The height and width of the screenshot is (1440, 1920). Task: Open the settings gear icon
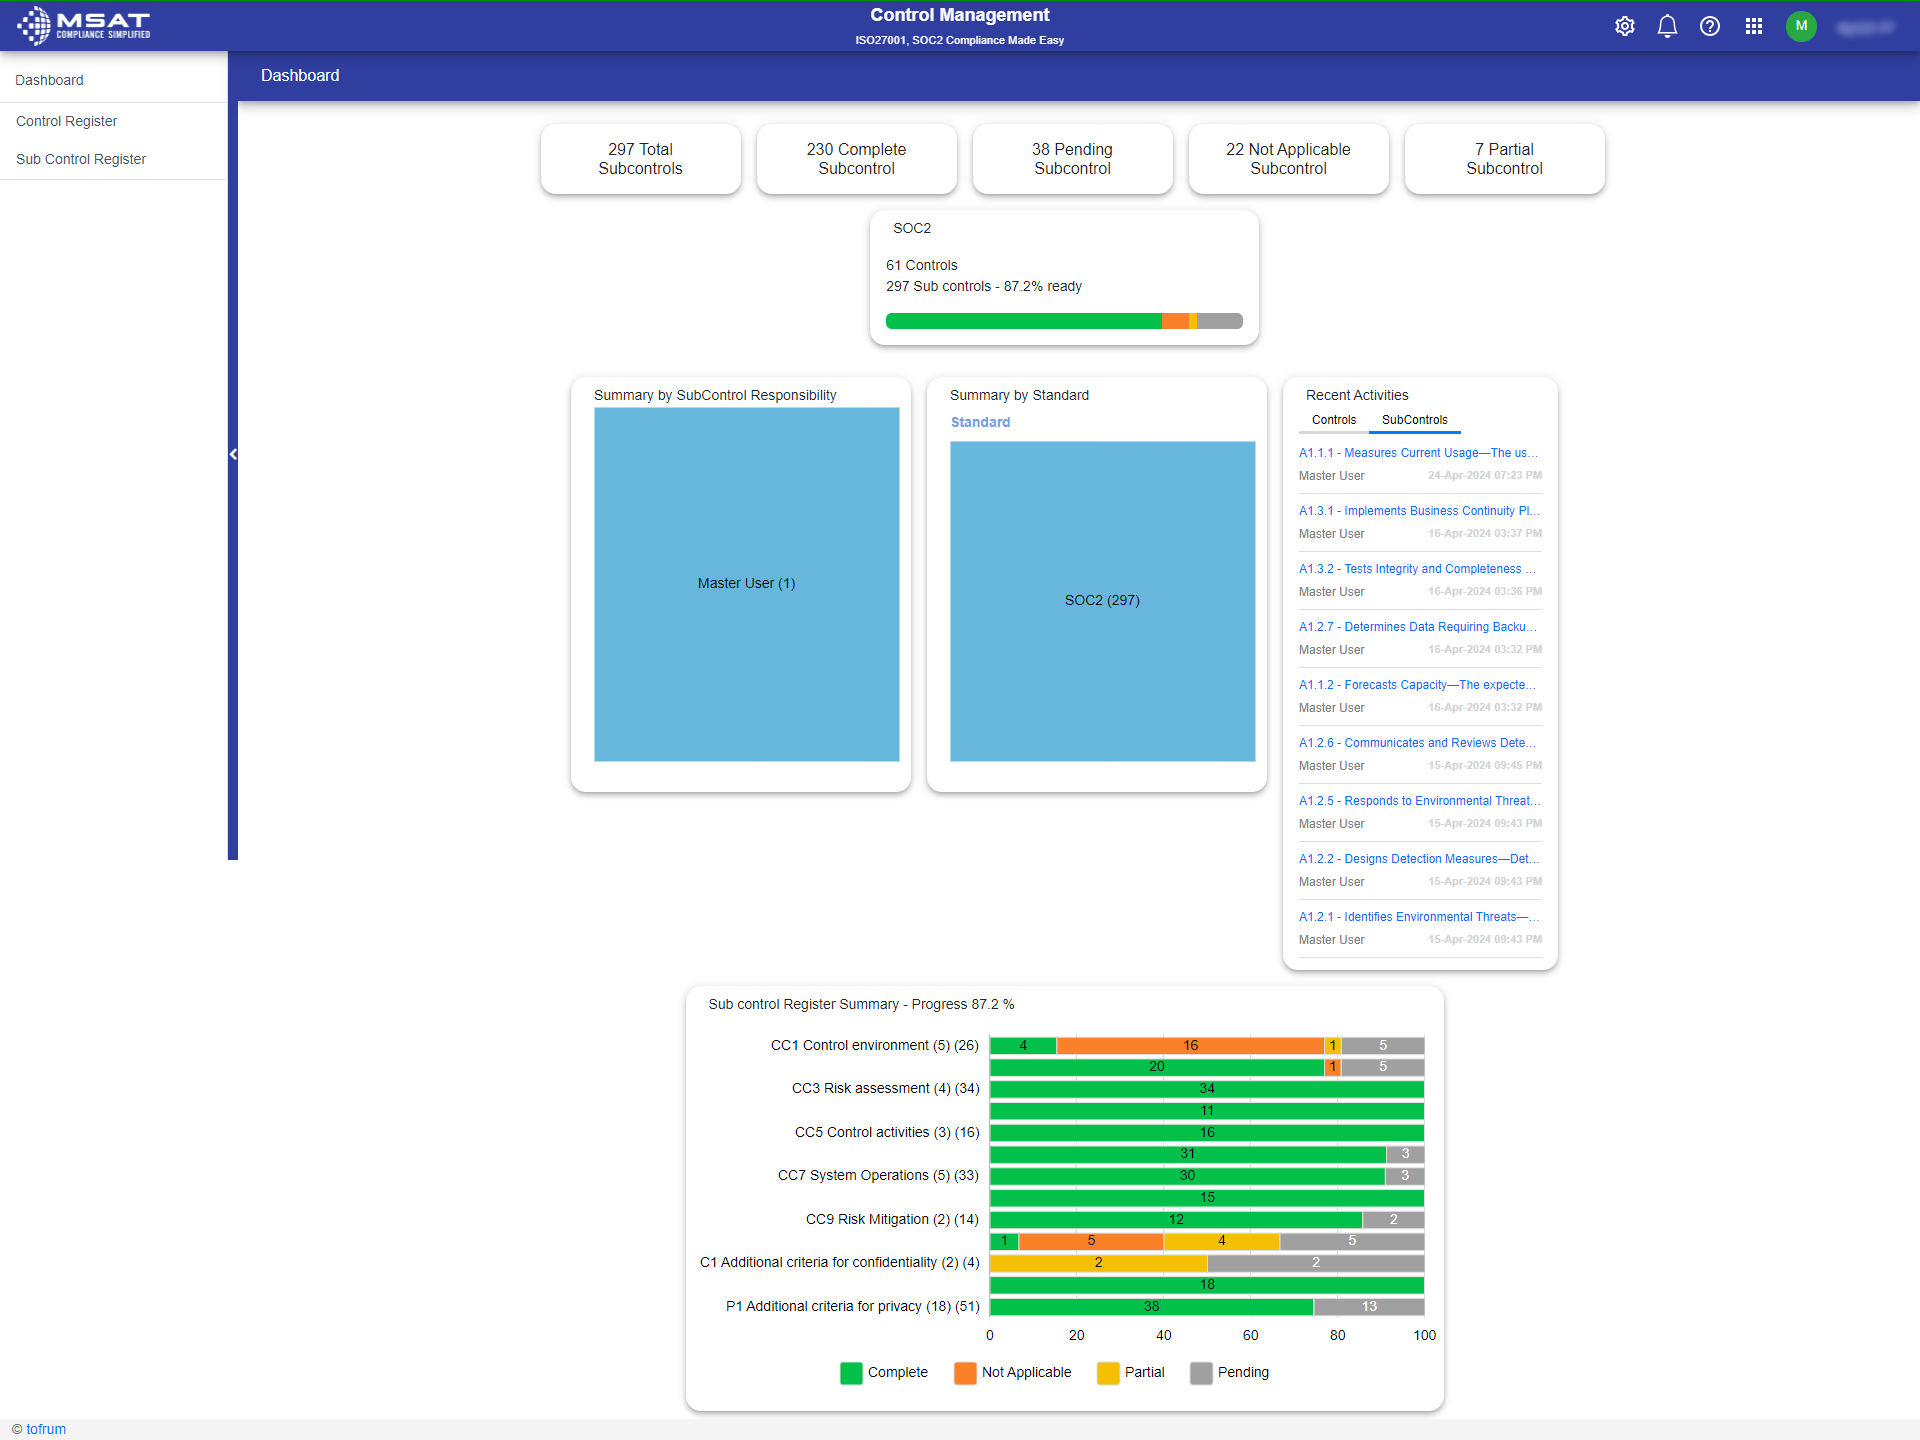point(1625,26)
